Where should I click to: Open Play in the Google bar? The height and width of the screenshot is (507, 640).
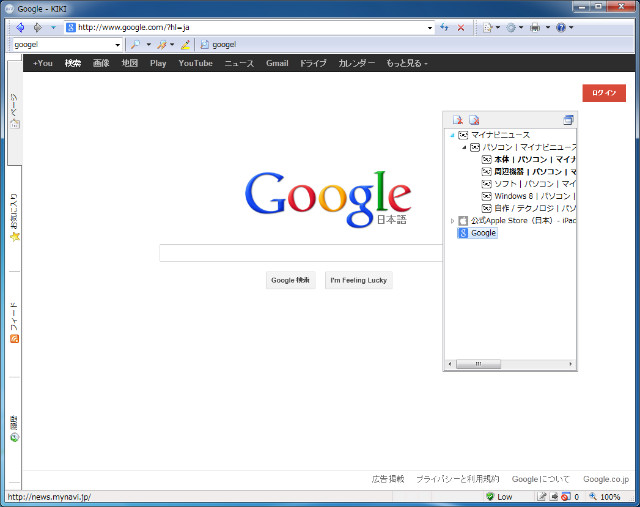tap(158, 63)
